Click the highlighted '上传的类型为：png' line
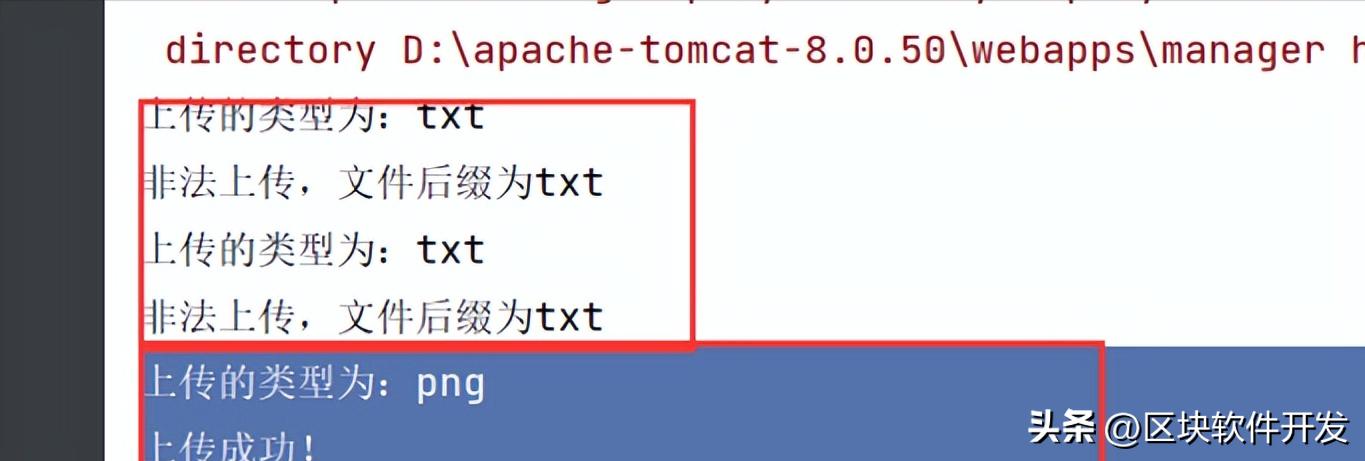This screenshot has width=1365, height=461. point(315,383)
